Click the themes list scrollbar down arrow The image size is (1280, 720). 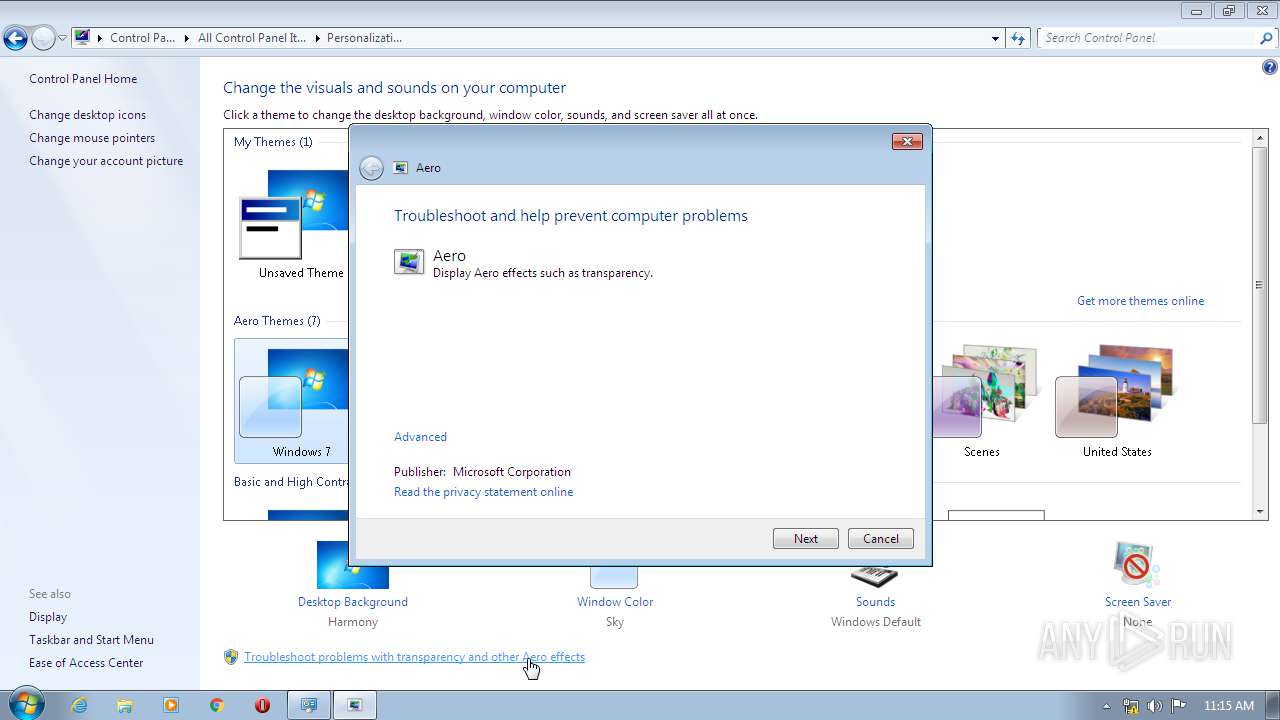tap(1260, 512)
